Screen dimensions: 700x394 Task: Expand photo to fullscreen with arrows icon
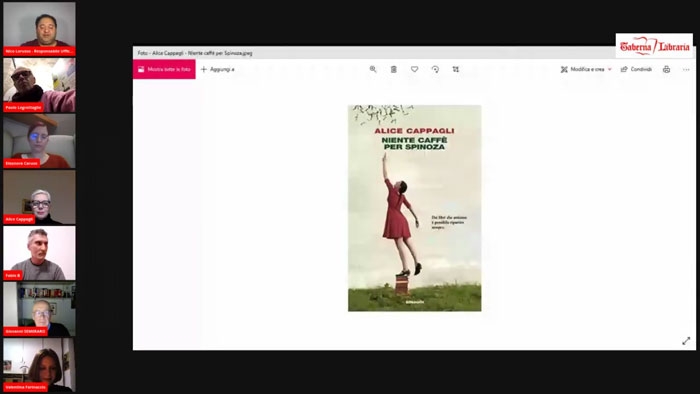tap(686, 341)
